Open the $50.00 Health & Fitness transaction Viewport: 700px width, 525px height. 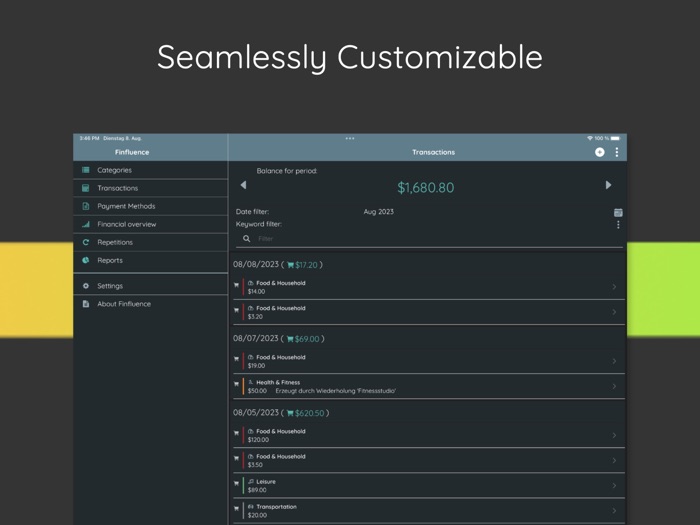pyautogui.click(x=429, y=386)
